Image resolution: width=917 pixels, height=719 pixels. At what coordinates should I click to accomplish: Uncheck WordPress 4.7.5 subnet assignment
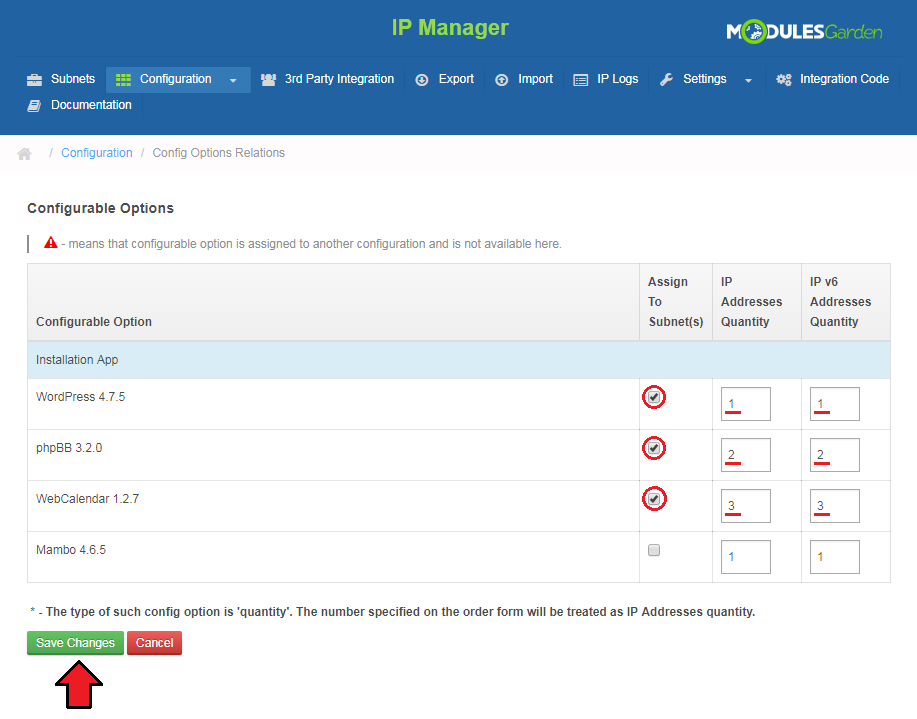[x=654, y=397]
